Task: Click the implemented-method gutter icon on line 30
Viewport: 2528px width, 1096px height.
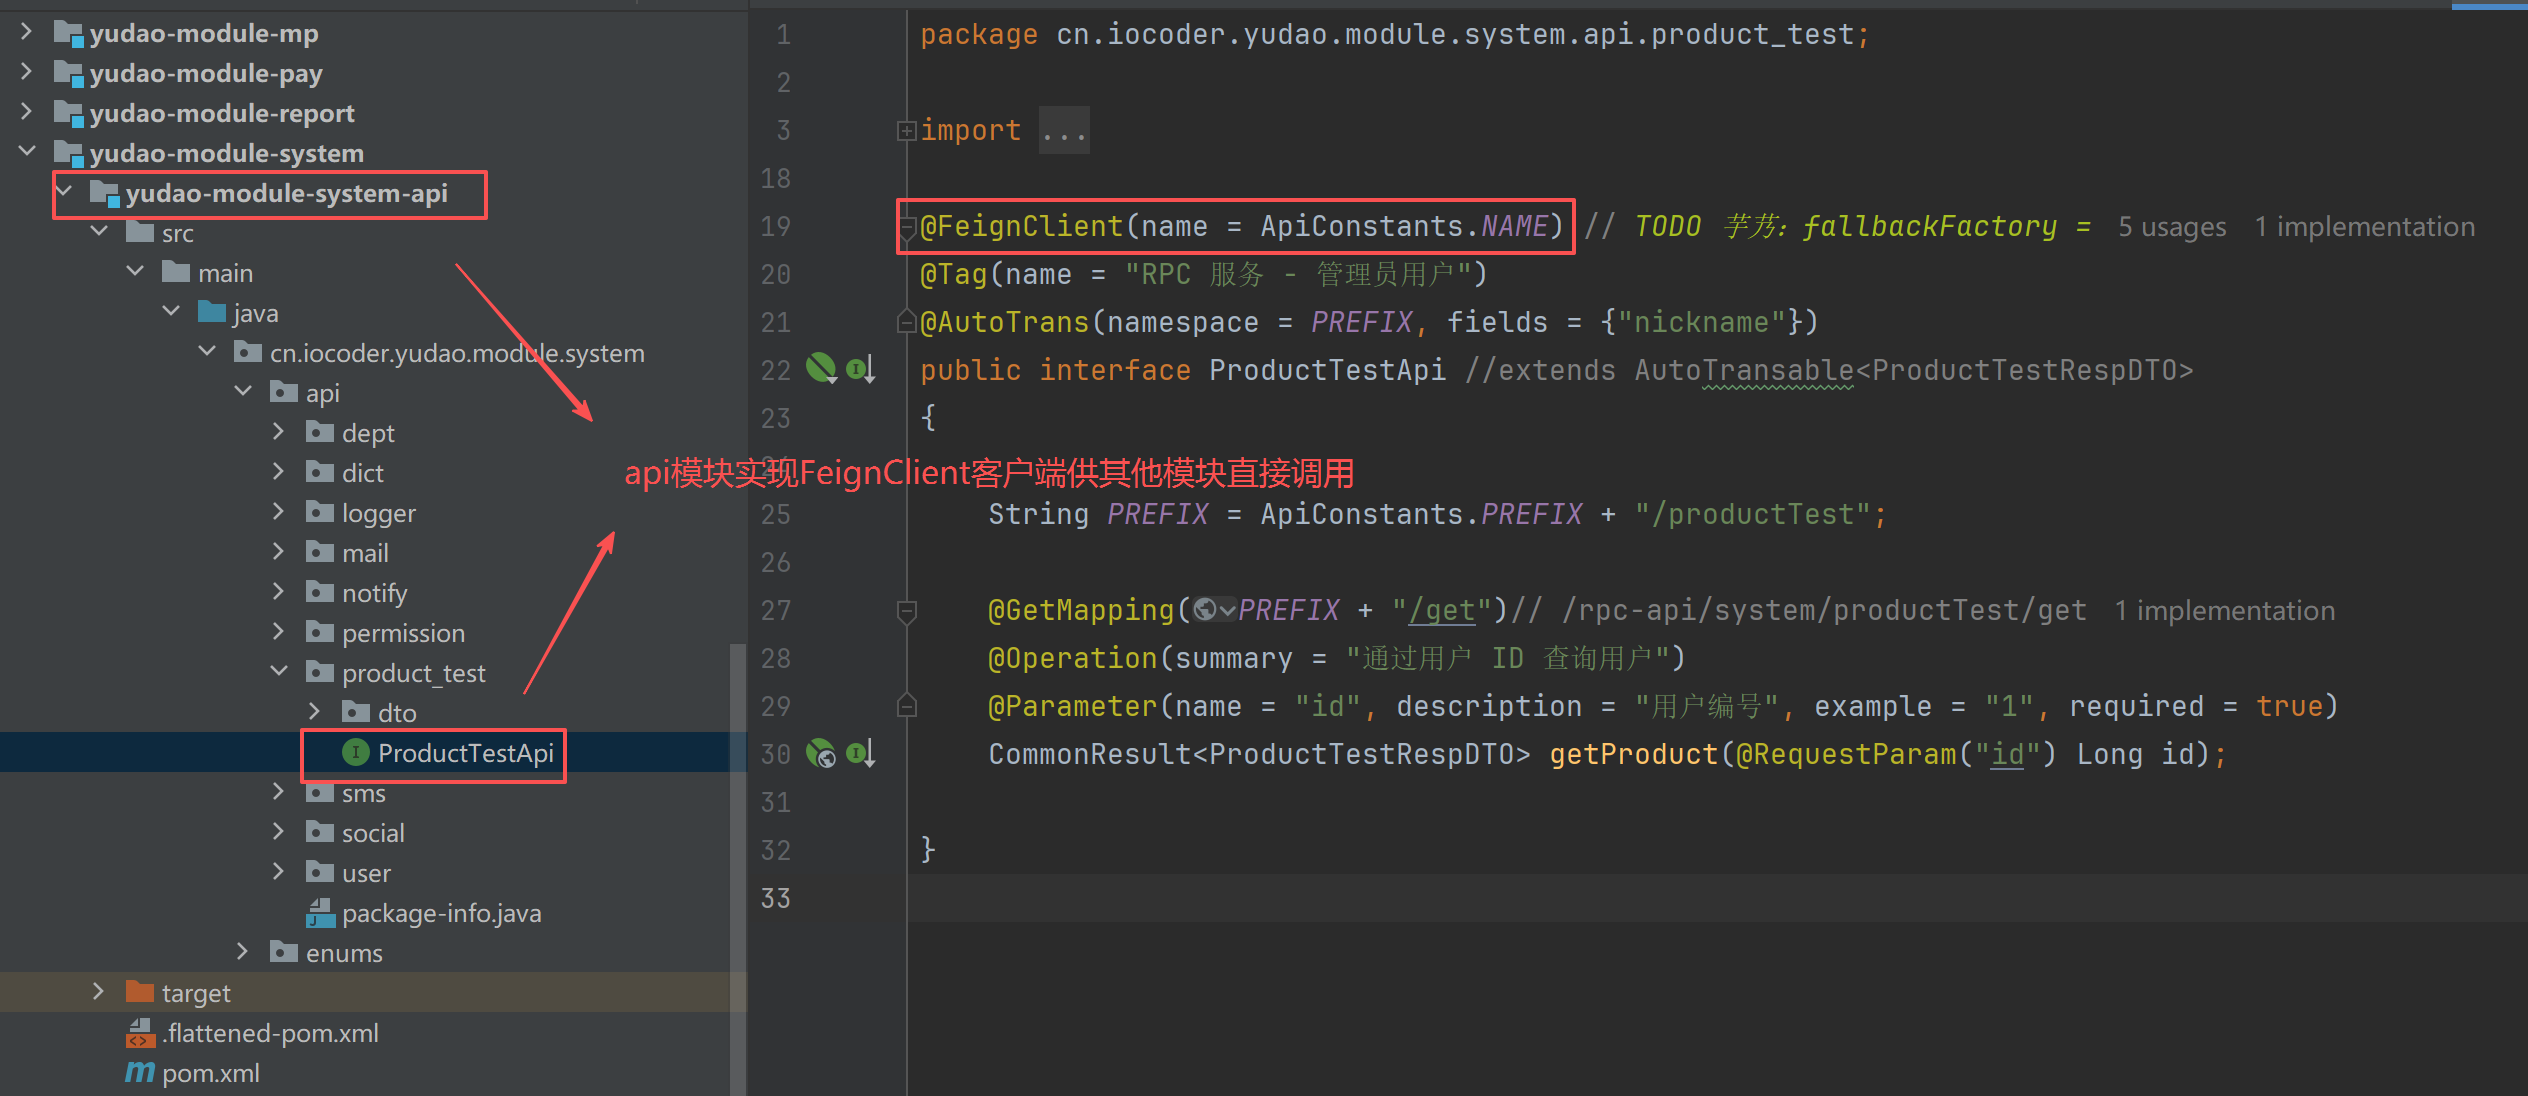Action: [x=860, y=753]
